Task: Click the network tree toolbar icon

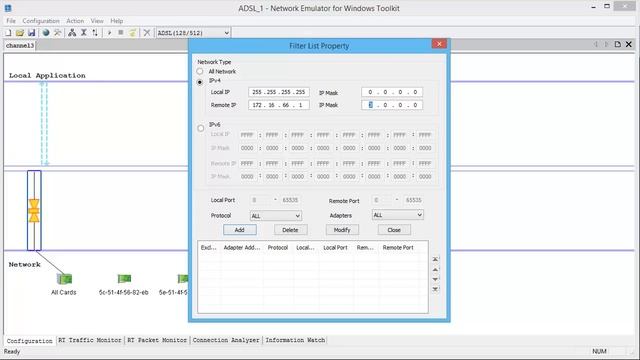Action: [72, 33]
